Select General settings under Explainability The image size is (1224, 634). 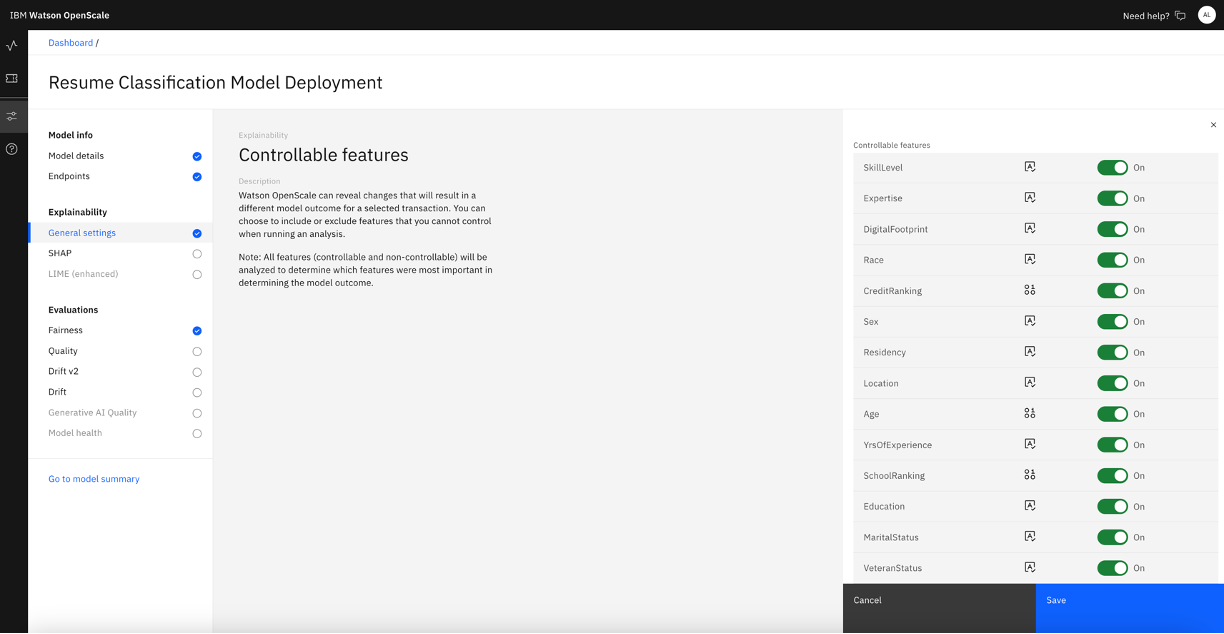pyautogui.click(x=82, y=233)
